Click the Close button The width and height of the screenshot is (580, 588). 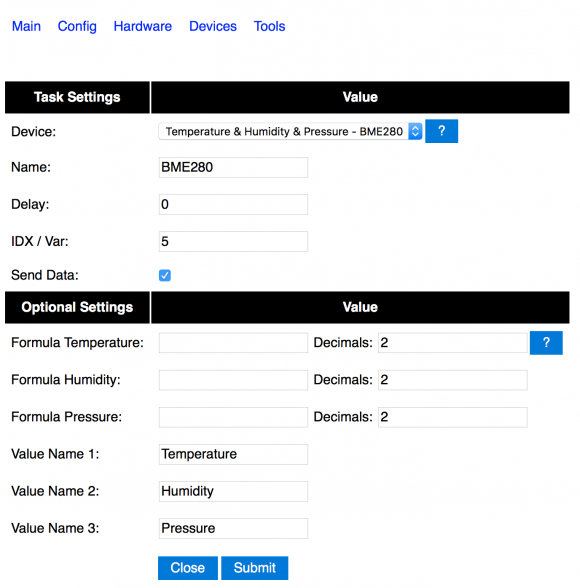coord(187,568)
